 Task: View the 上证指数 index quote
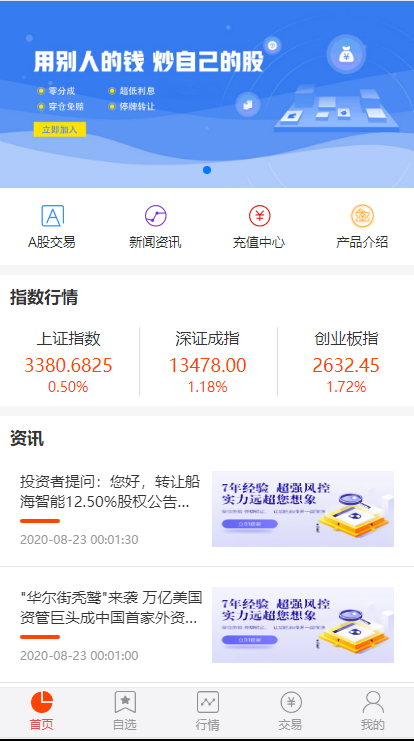coord(69,361)
